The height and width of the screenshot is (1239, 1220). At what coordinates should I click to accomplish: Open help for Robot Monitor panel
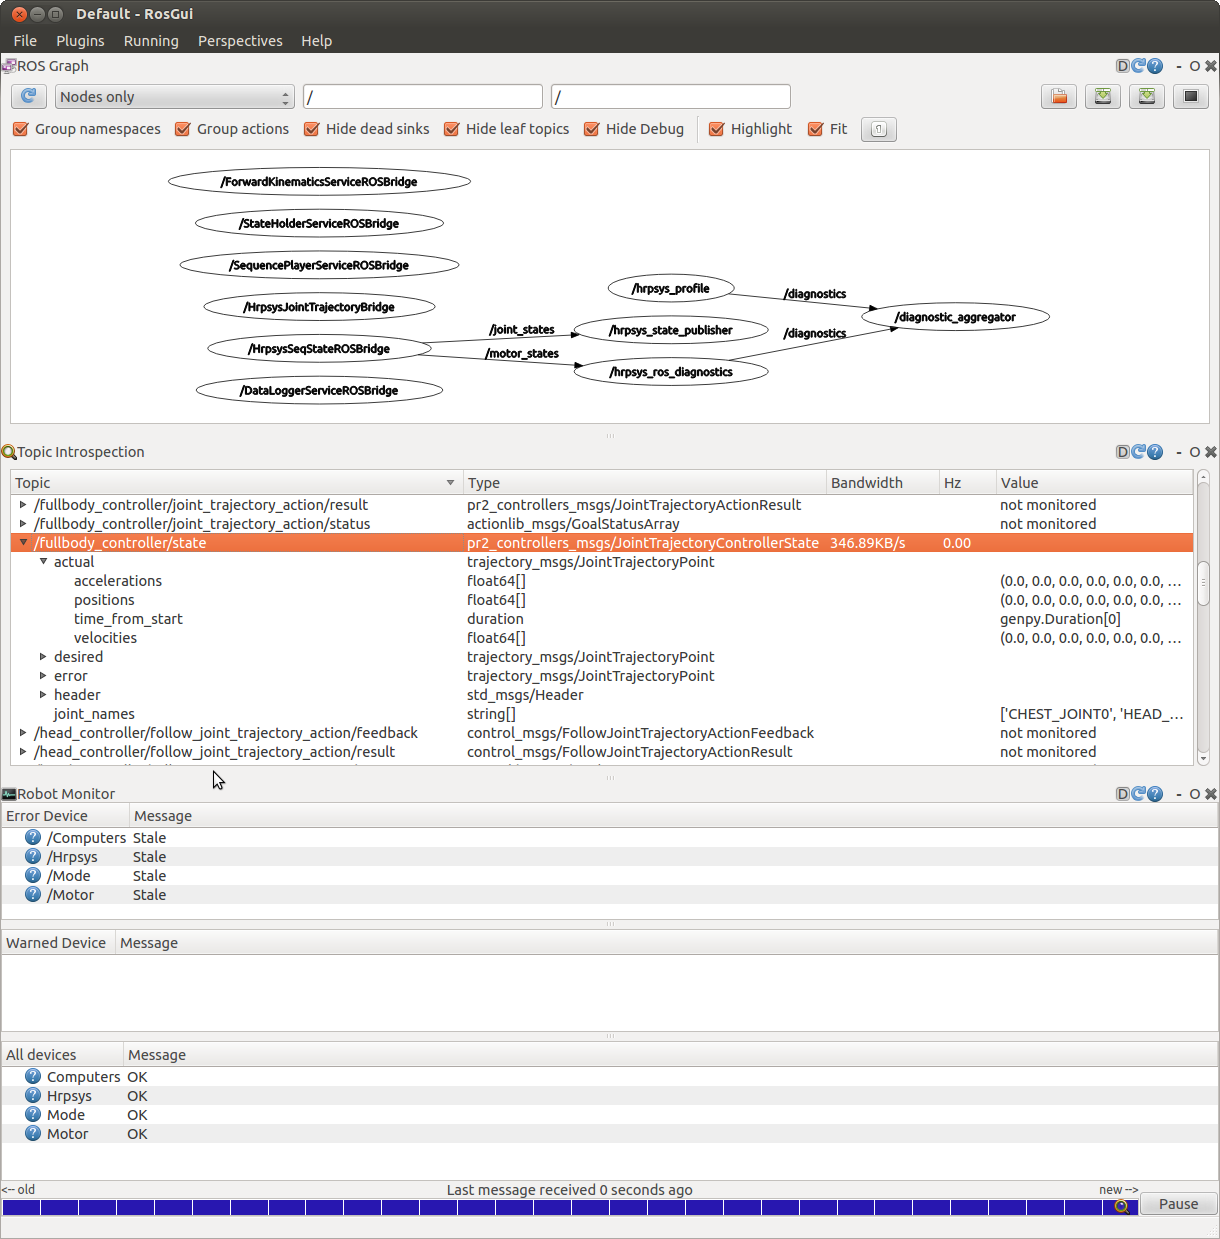(x=1155, y=794)
